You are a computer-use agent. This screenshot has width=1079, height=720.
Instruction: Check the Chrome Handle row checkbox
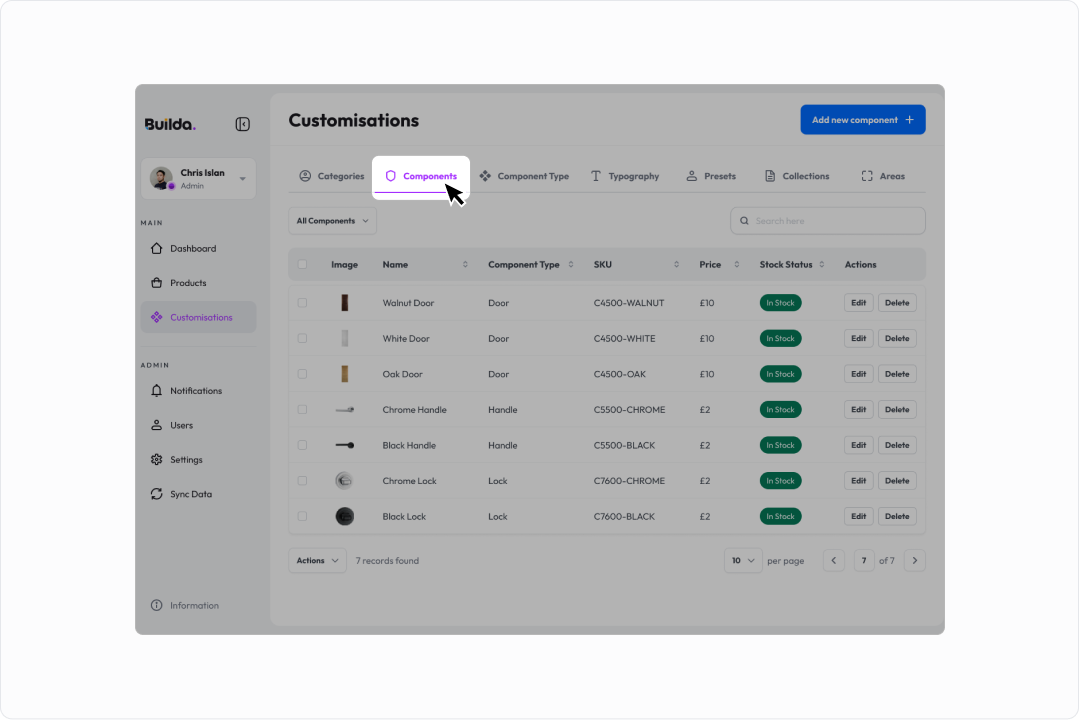[x=303, y=410]
